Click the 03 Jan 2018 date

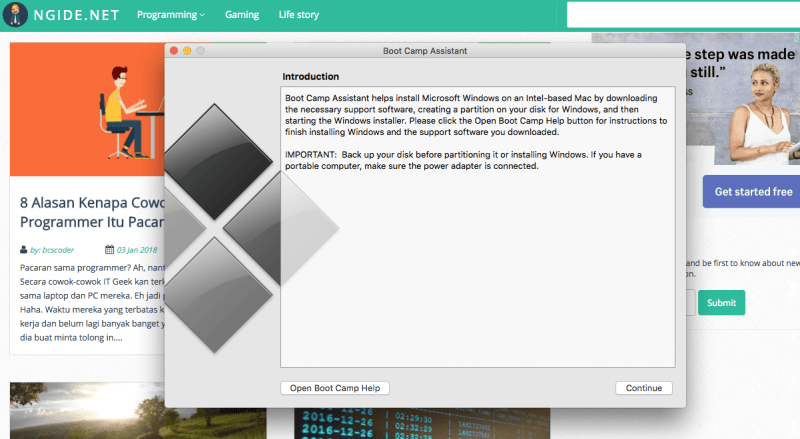pos(137,250)
